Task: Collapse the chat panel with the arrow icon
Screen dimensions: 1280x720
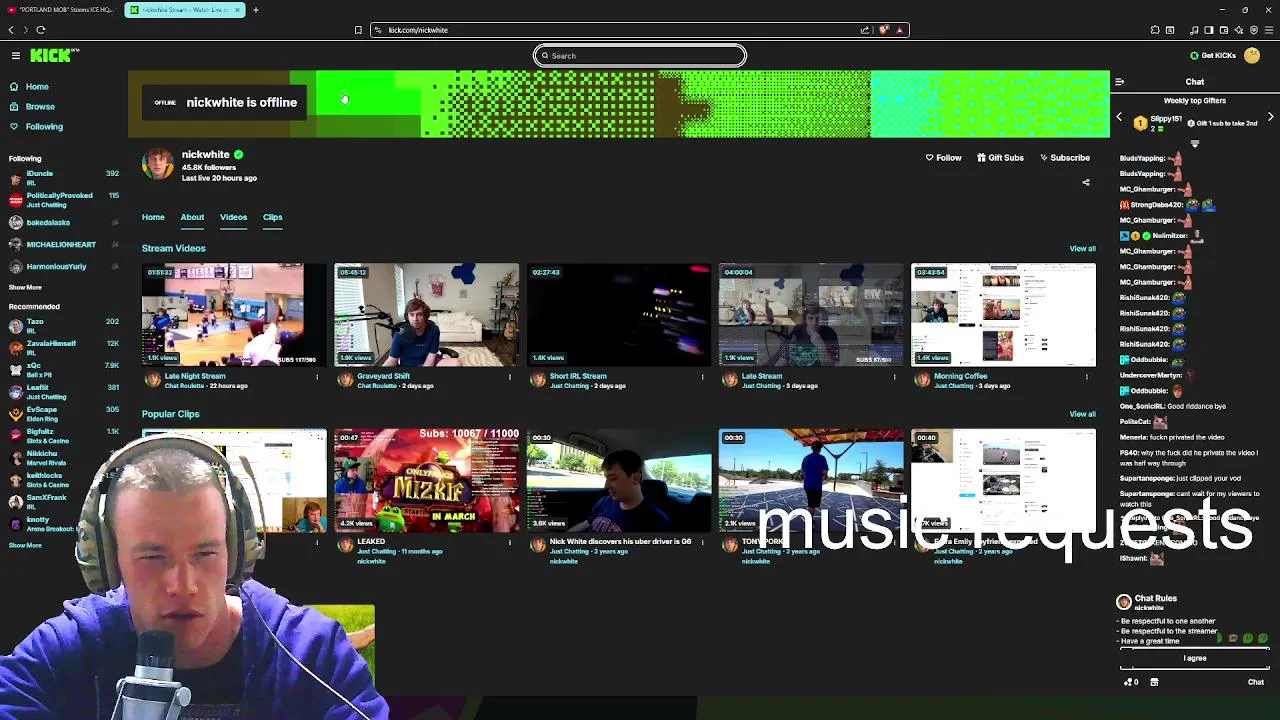Action: click(x=1119, y=82)
